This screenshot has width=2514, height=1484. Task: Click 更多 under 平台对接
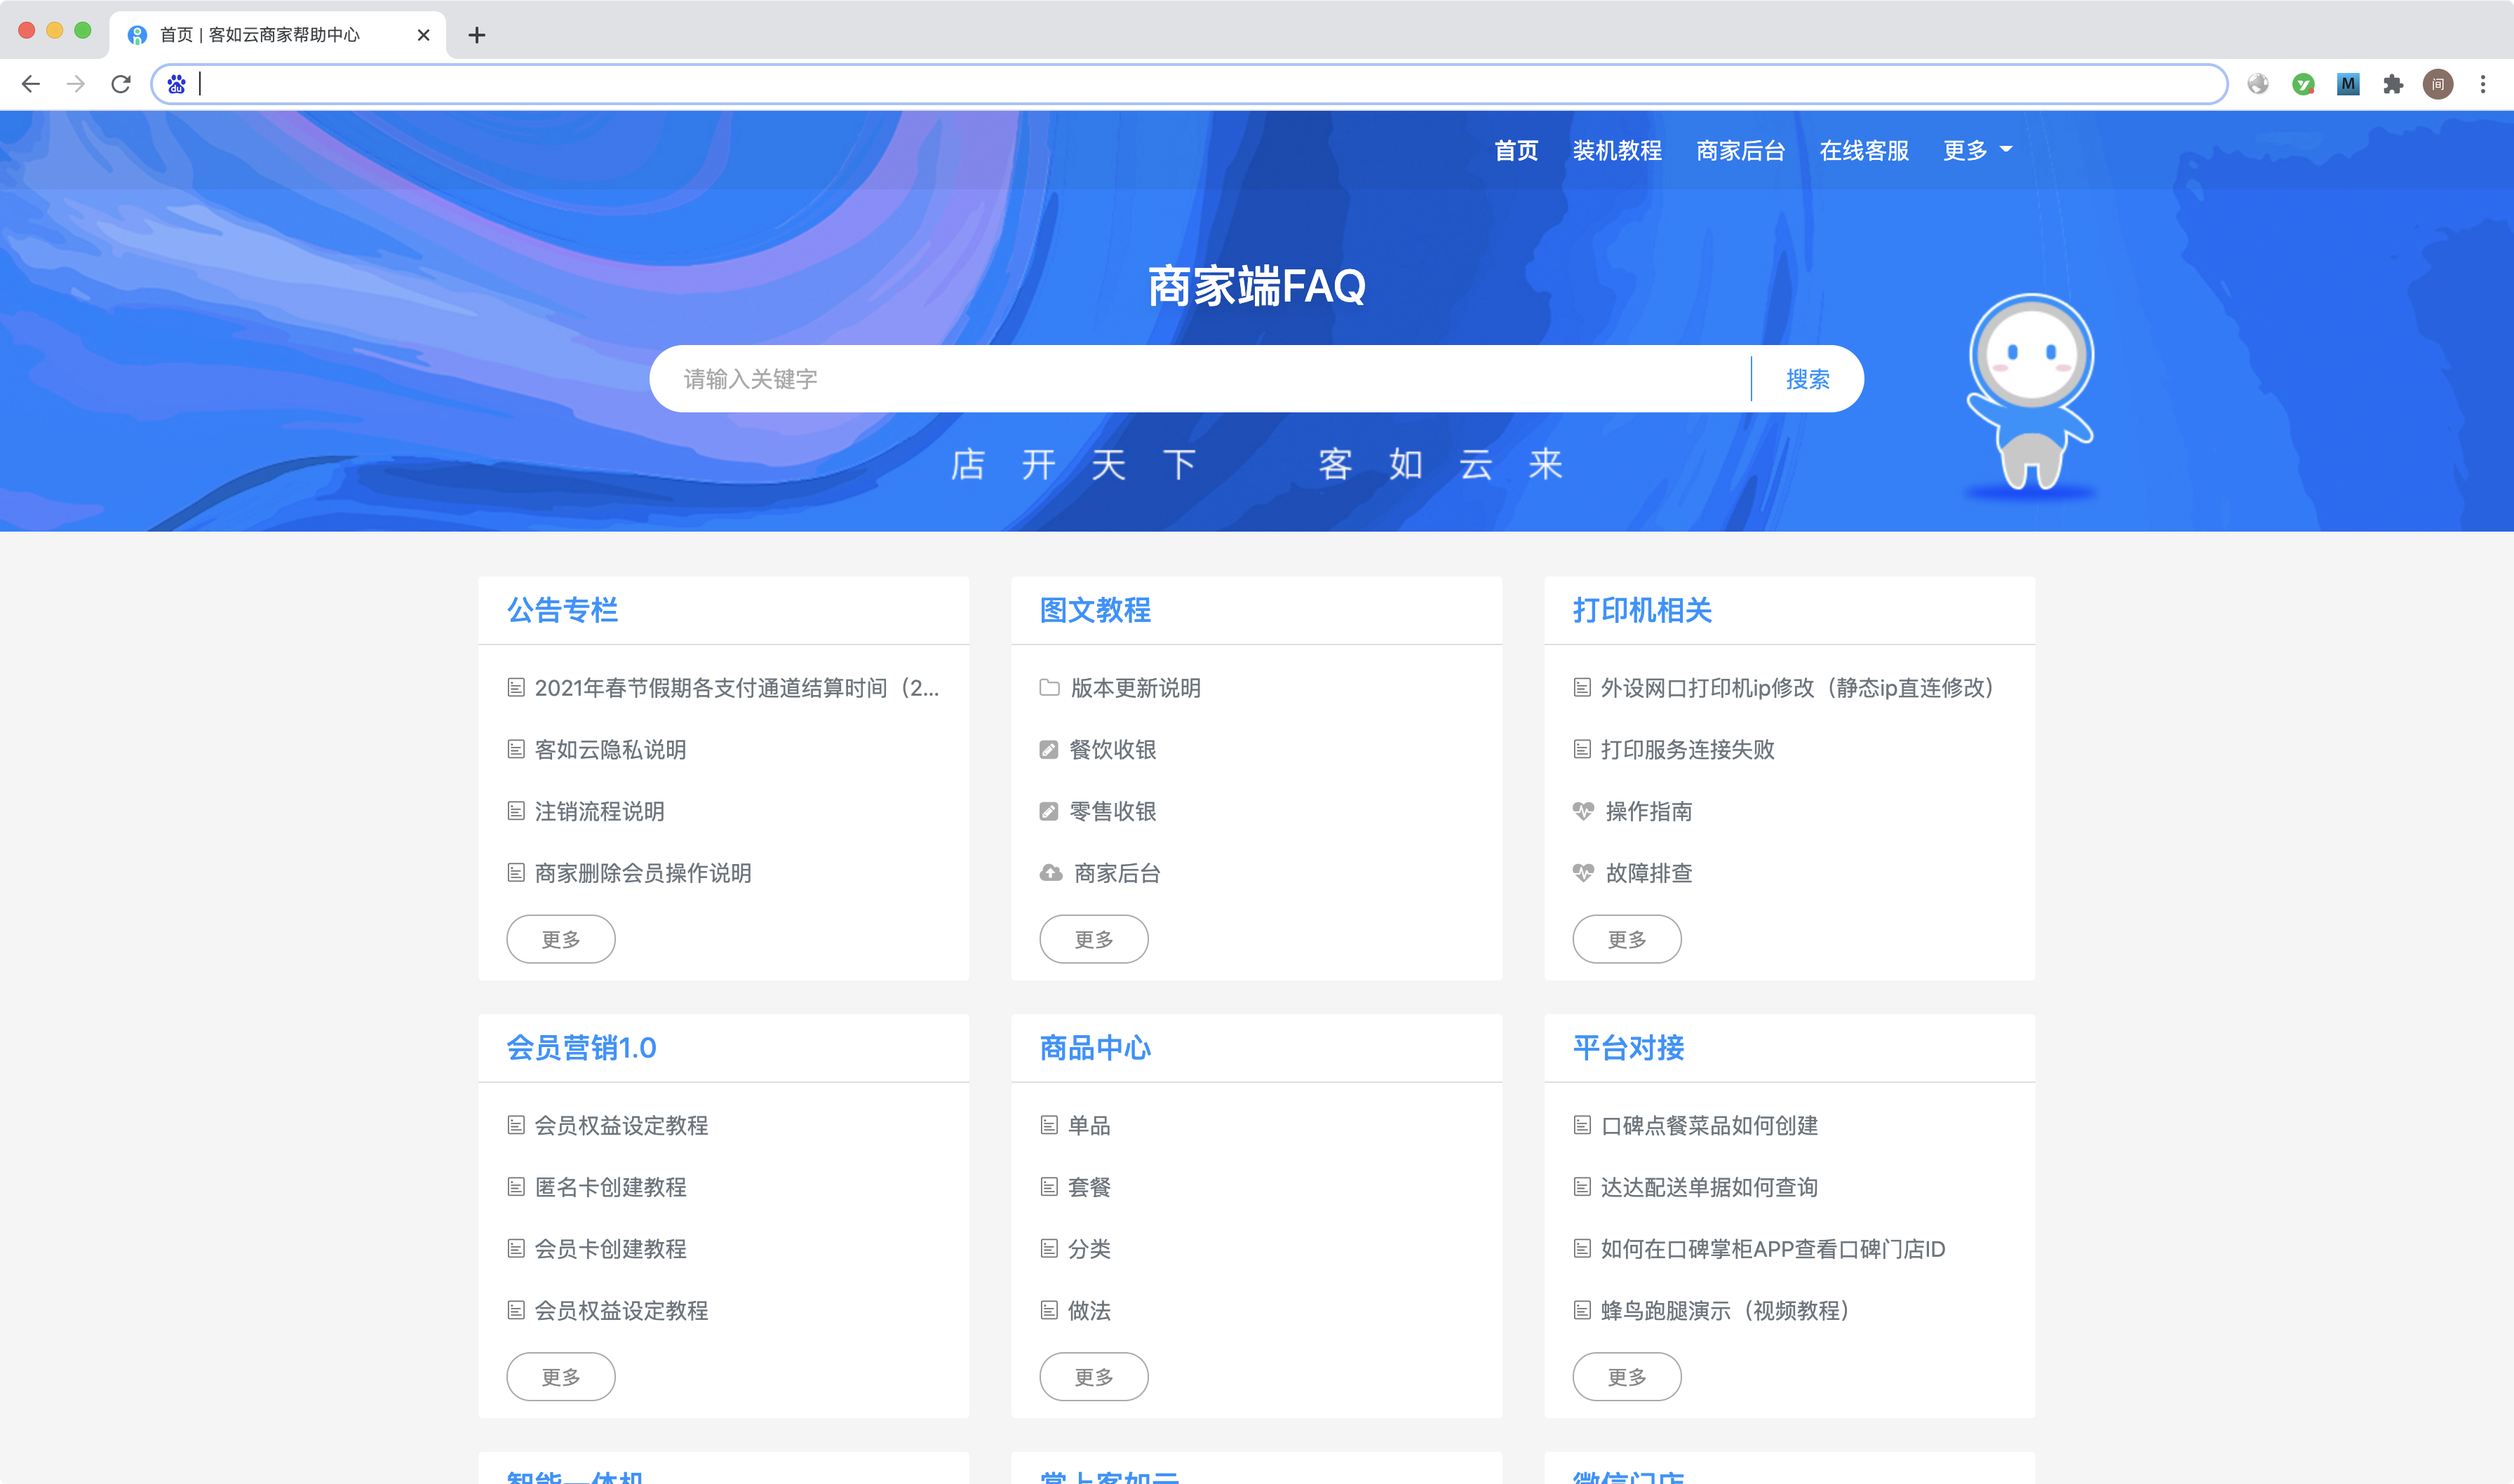pos(1627,1378)
